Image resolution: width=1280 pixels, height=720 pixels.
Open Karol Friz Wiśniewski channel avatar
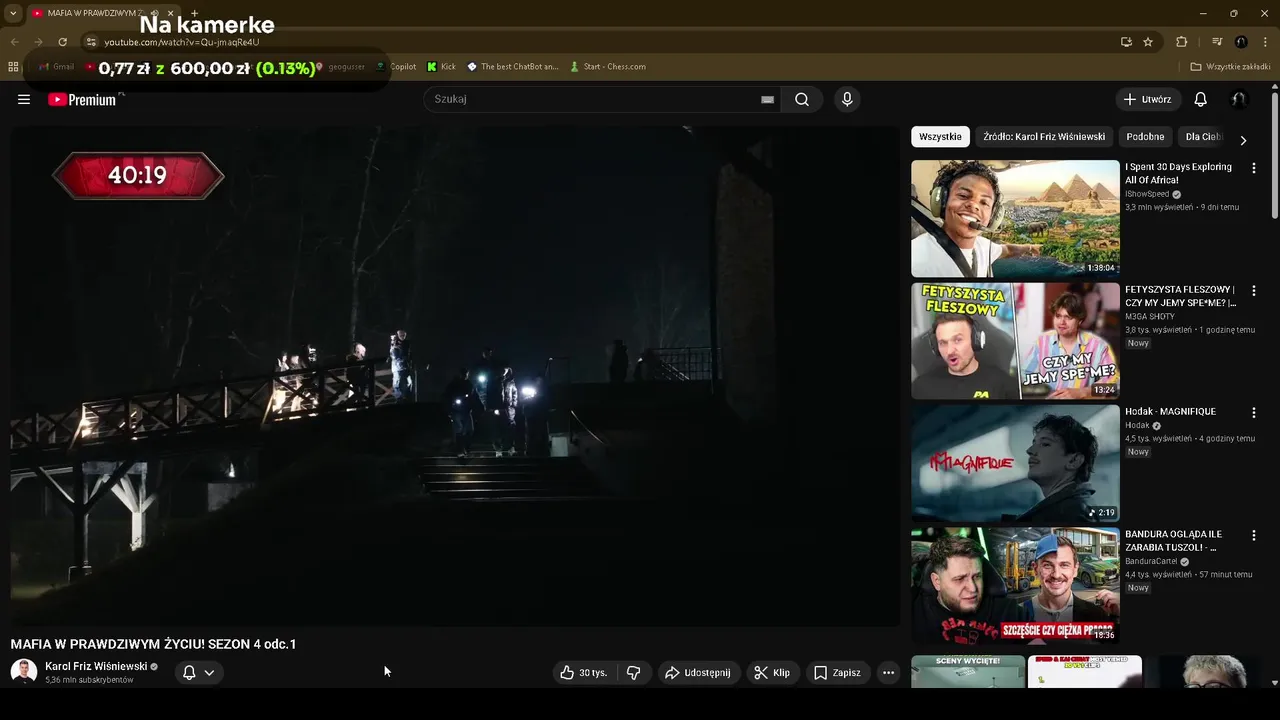click(x=24, y=672)
